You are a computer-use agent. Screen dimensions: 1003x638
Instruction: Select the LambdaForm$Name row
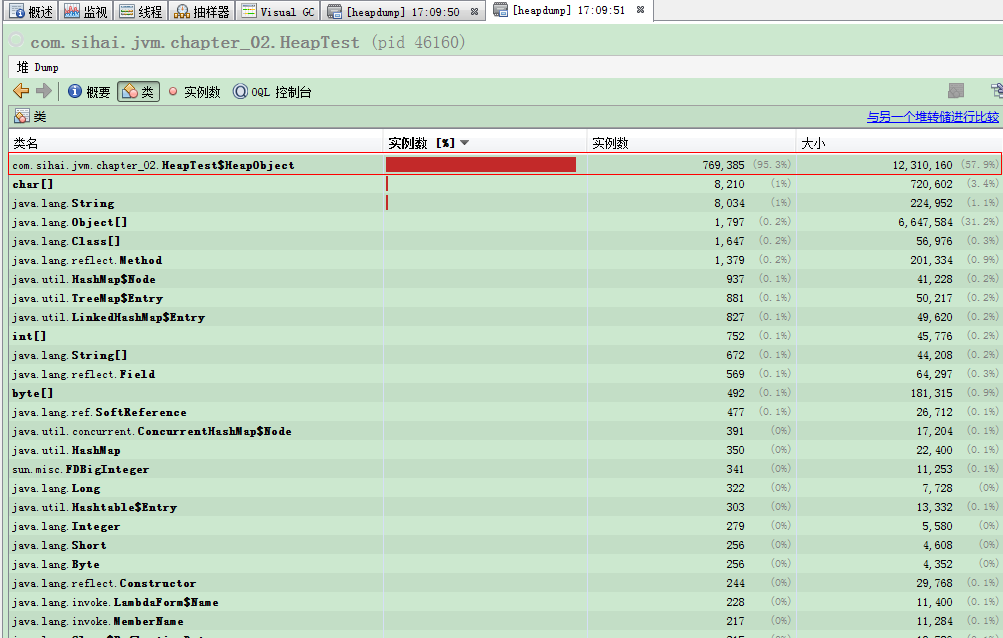[x=505, y=602]
